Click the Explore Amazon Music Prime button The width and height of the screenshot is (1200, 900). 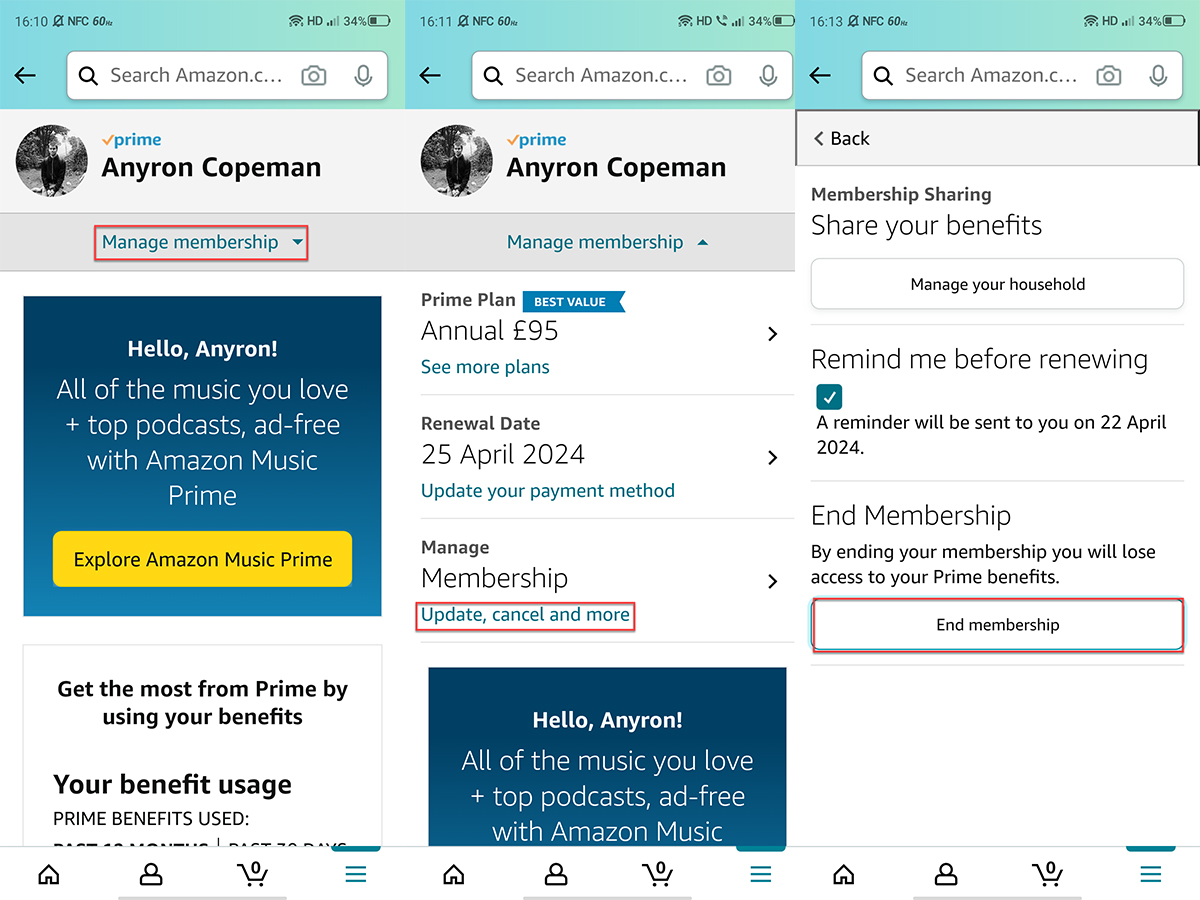click(x=203, y=559)
